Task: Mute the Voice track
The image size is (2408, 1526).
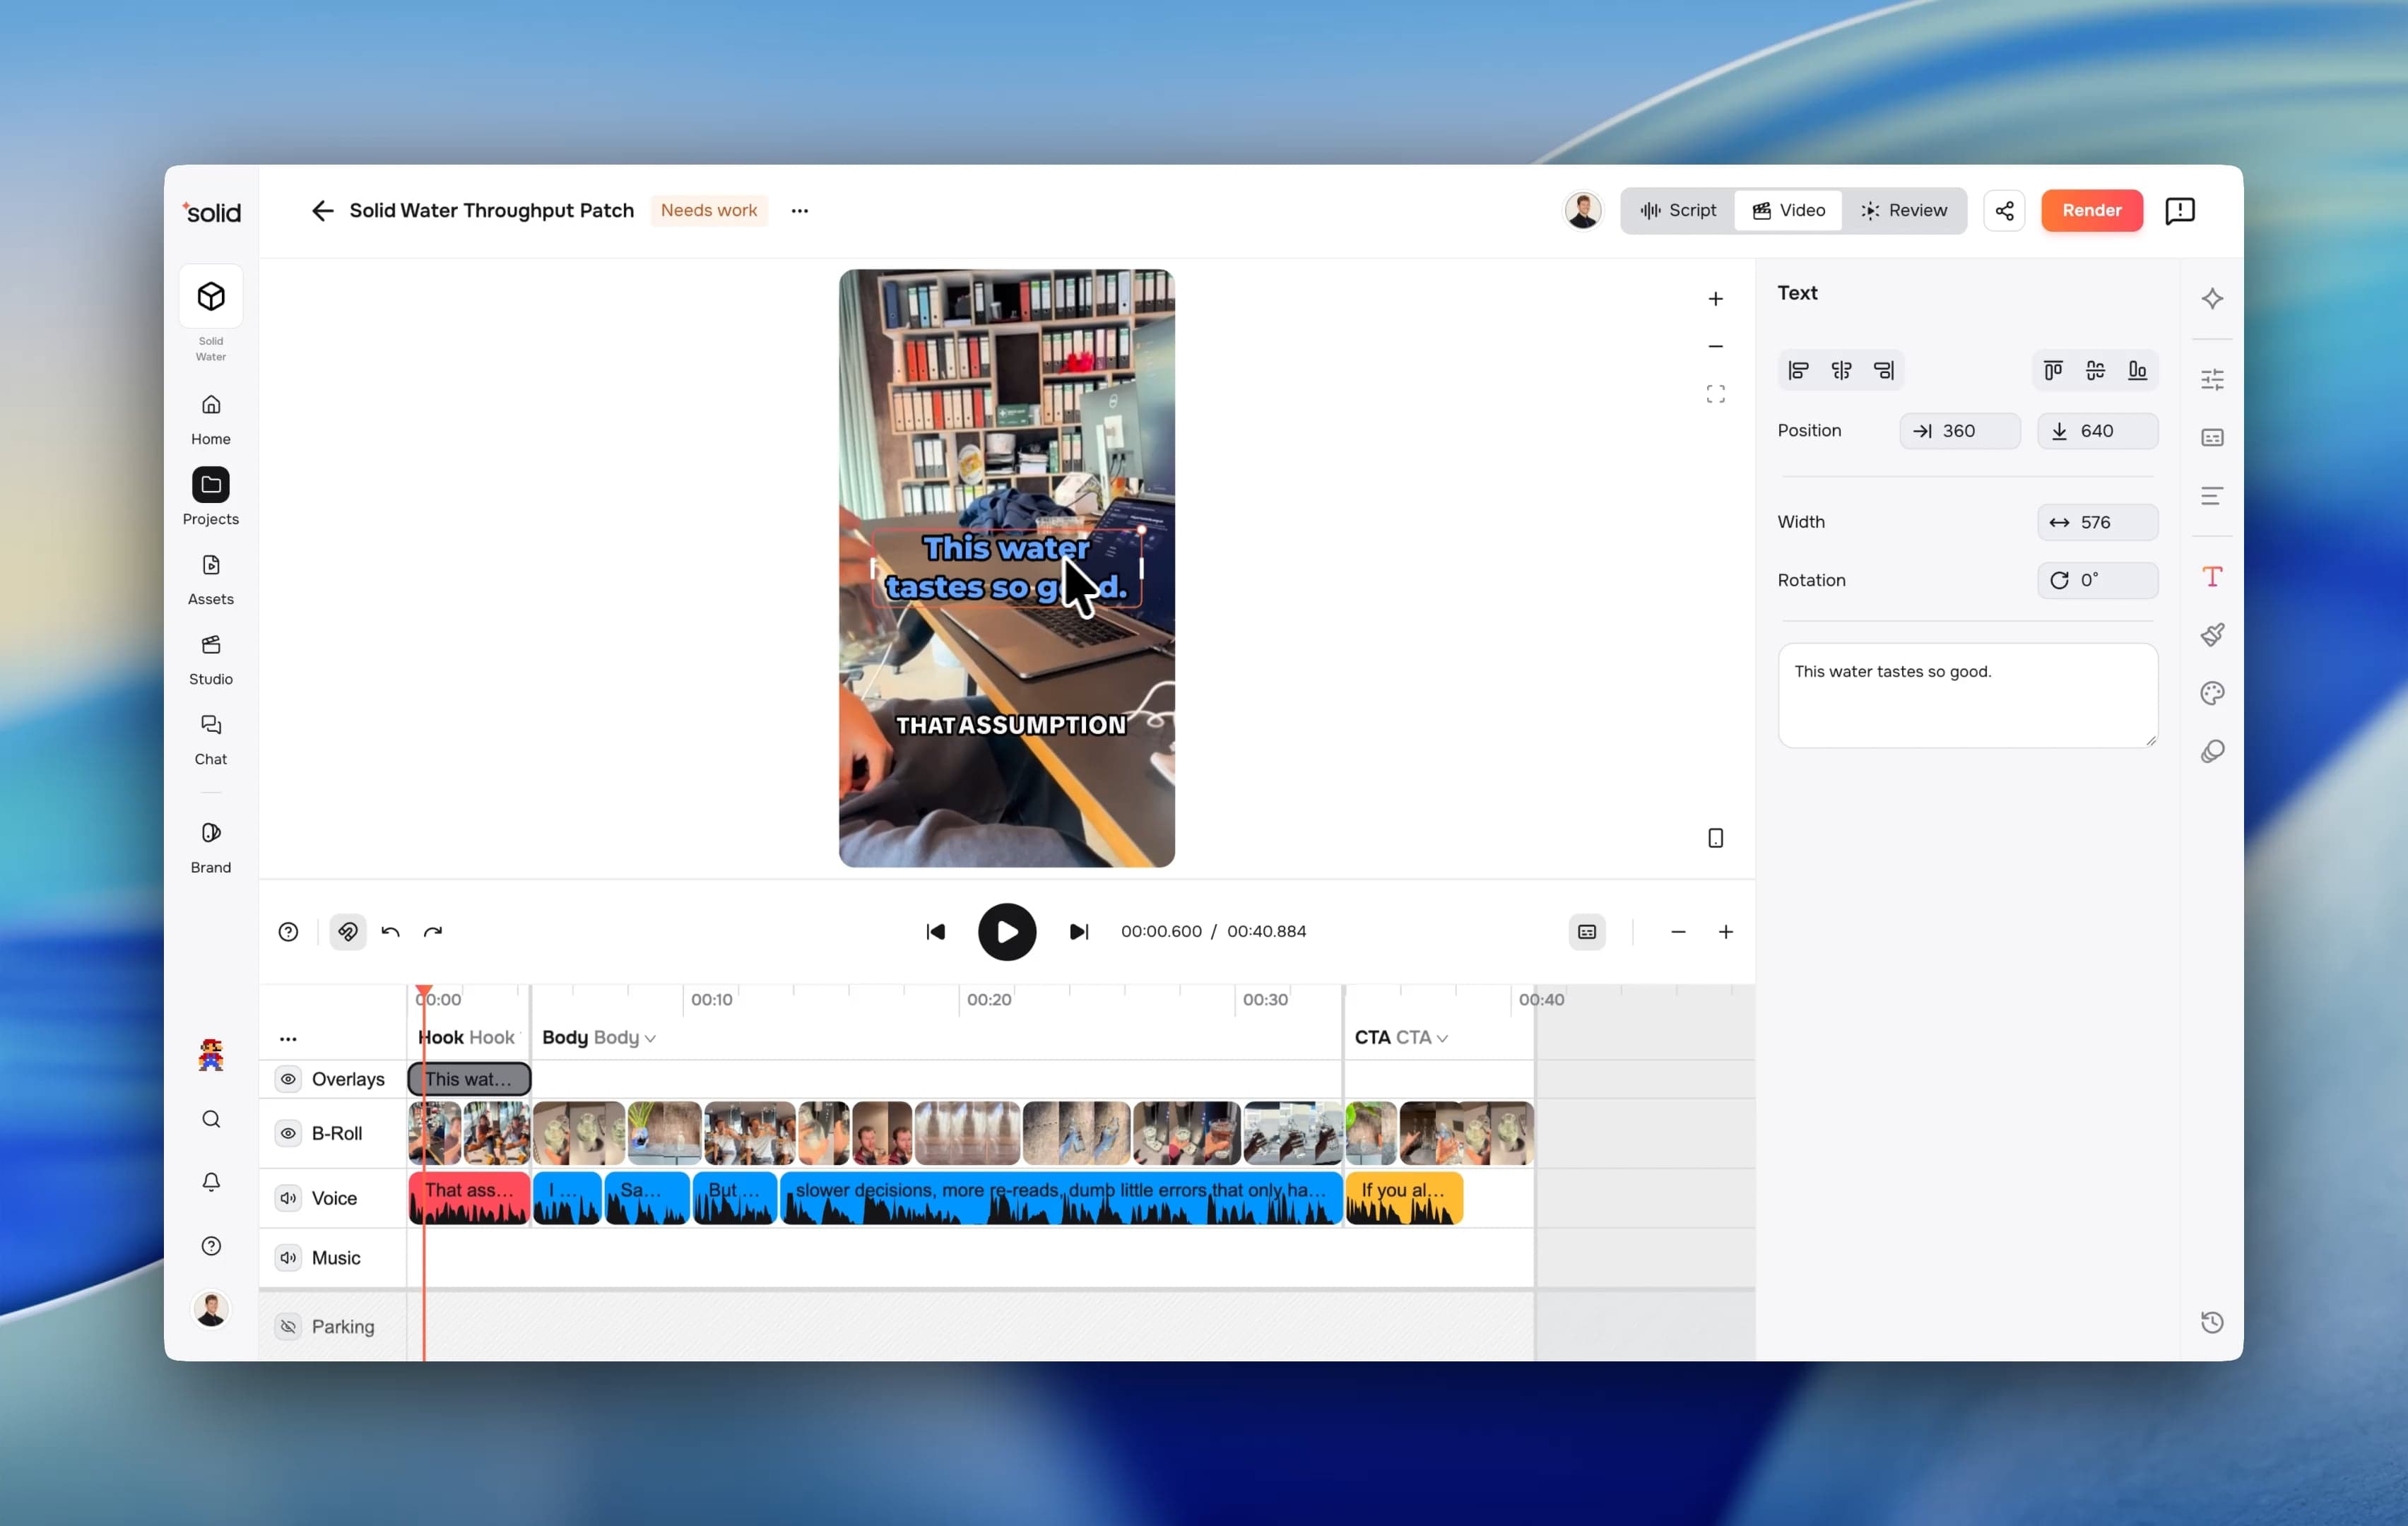Action: (288, 1198)
